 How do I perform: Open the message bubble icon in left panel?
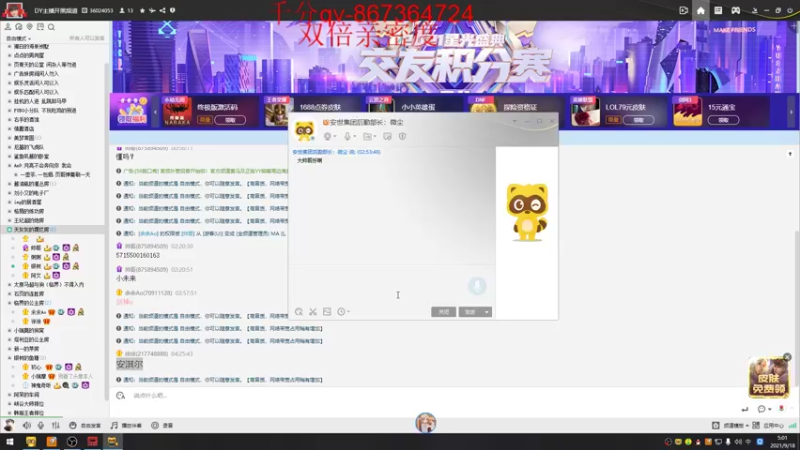click(x=19, y=27)
